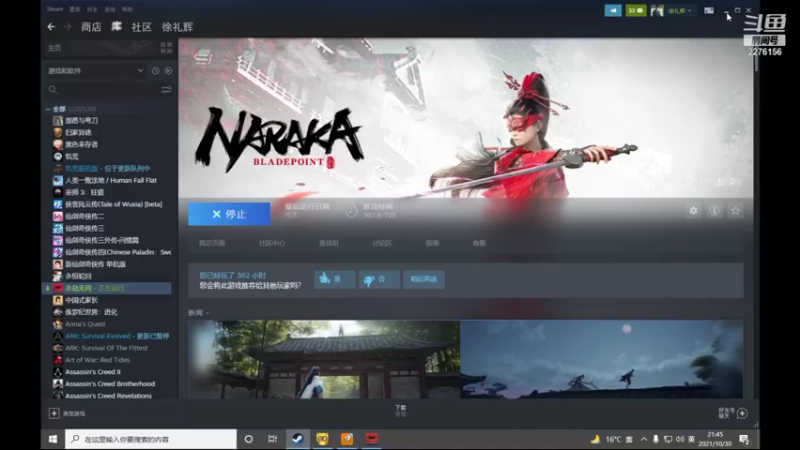Screen dimensions: 800x450
Task: Click the Windows taskbar search box
Action: click(x=151, y=439)
